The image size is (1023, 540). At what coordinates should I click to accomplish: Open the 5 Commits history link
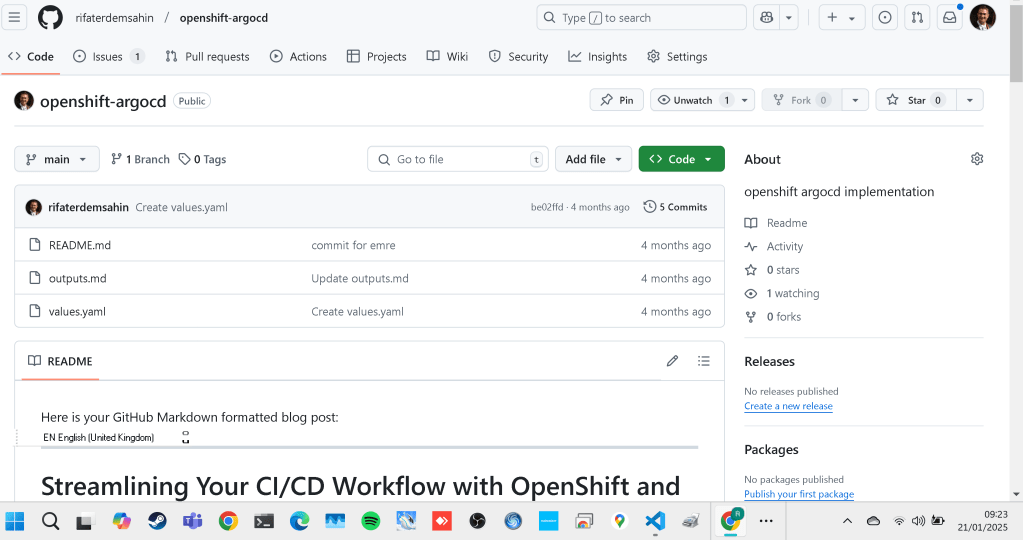pos(675,207)
